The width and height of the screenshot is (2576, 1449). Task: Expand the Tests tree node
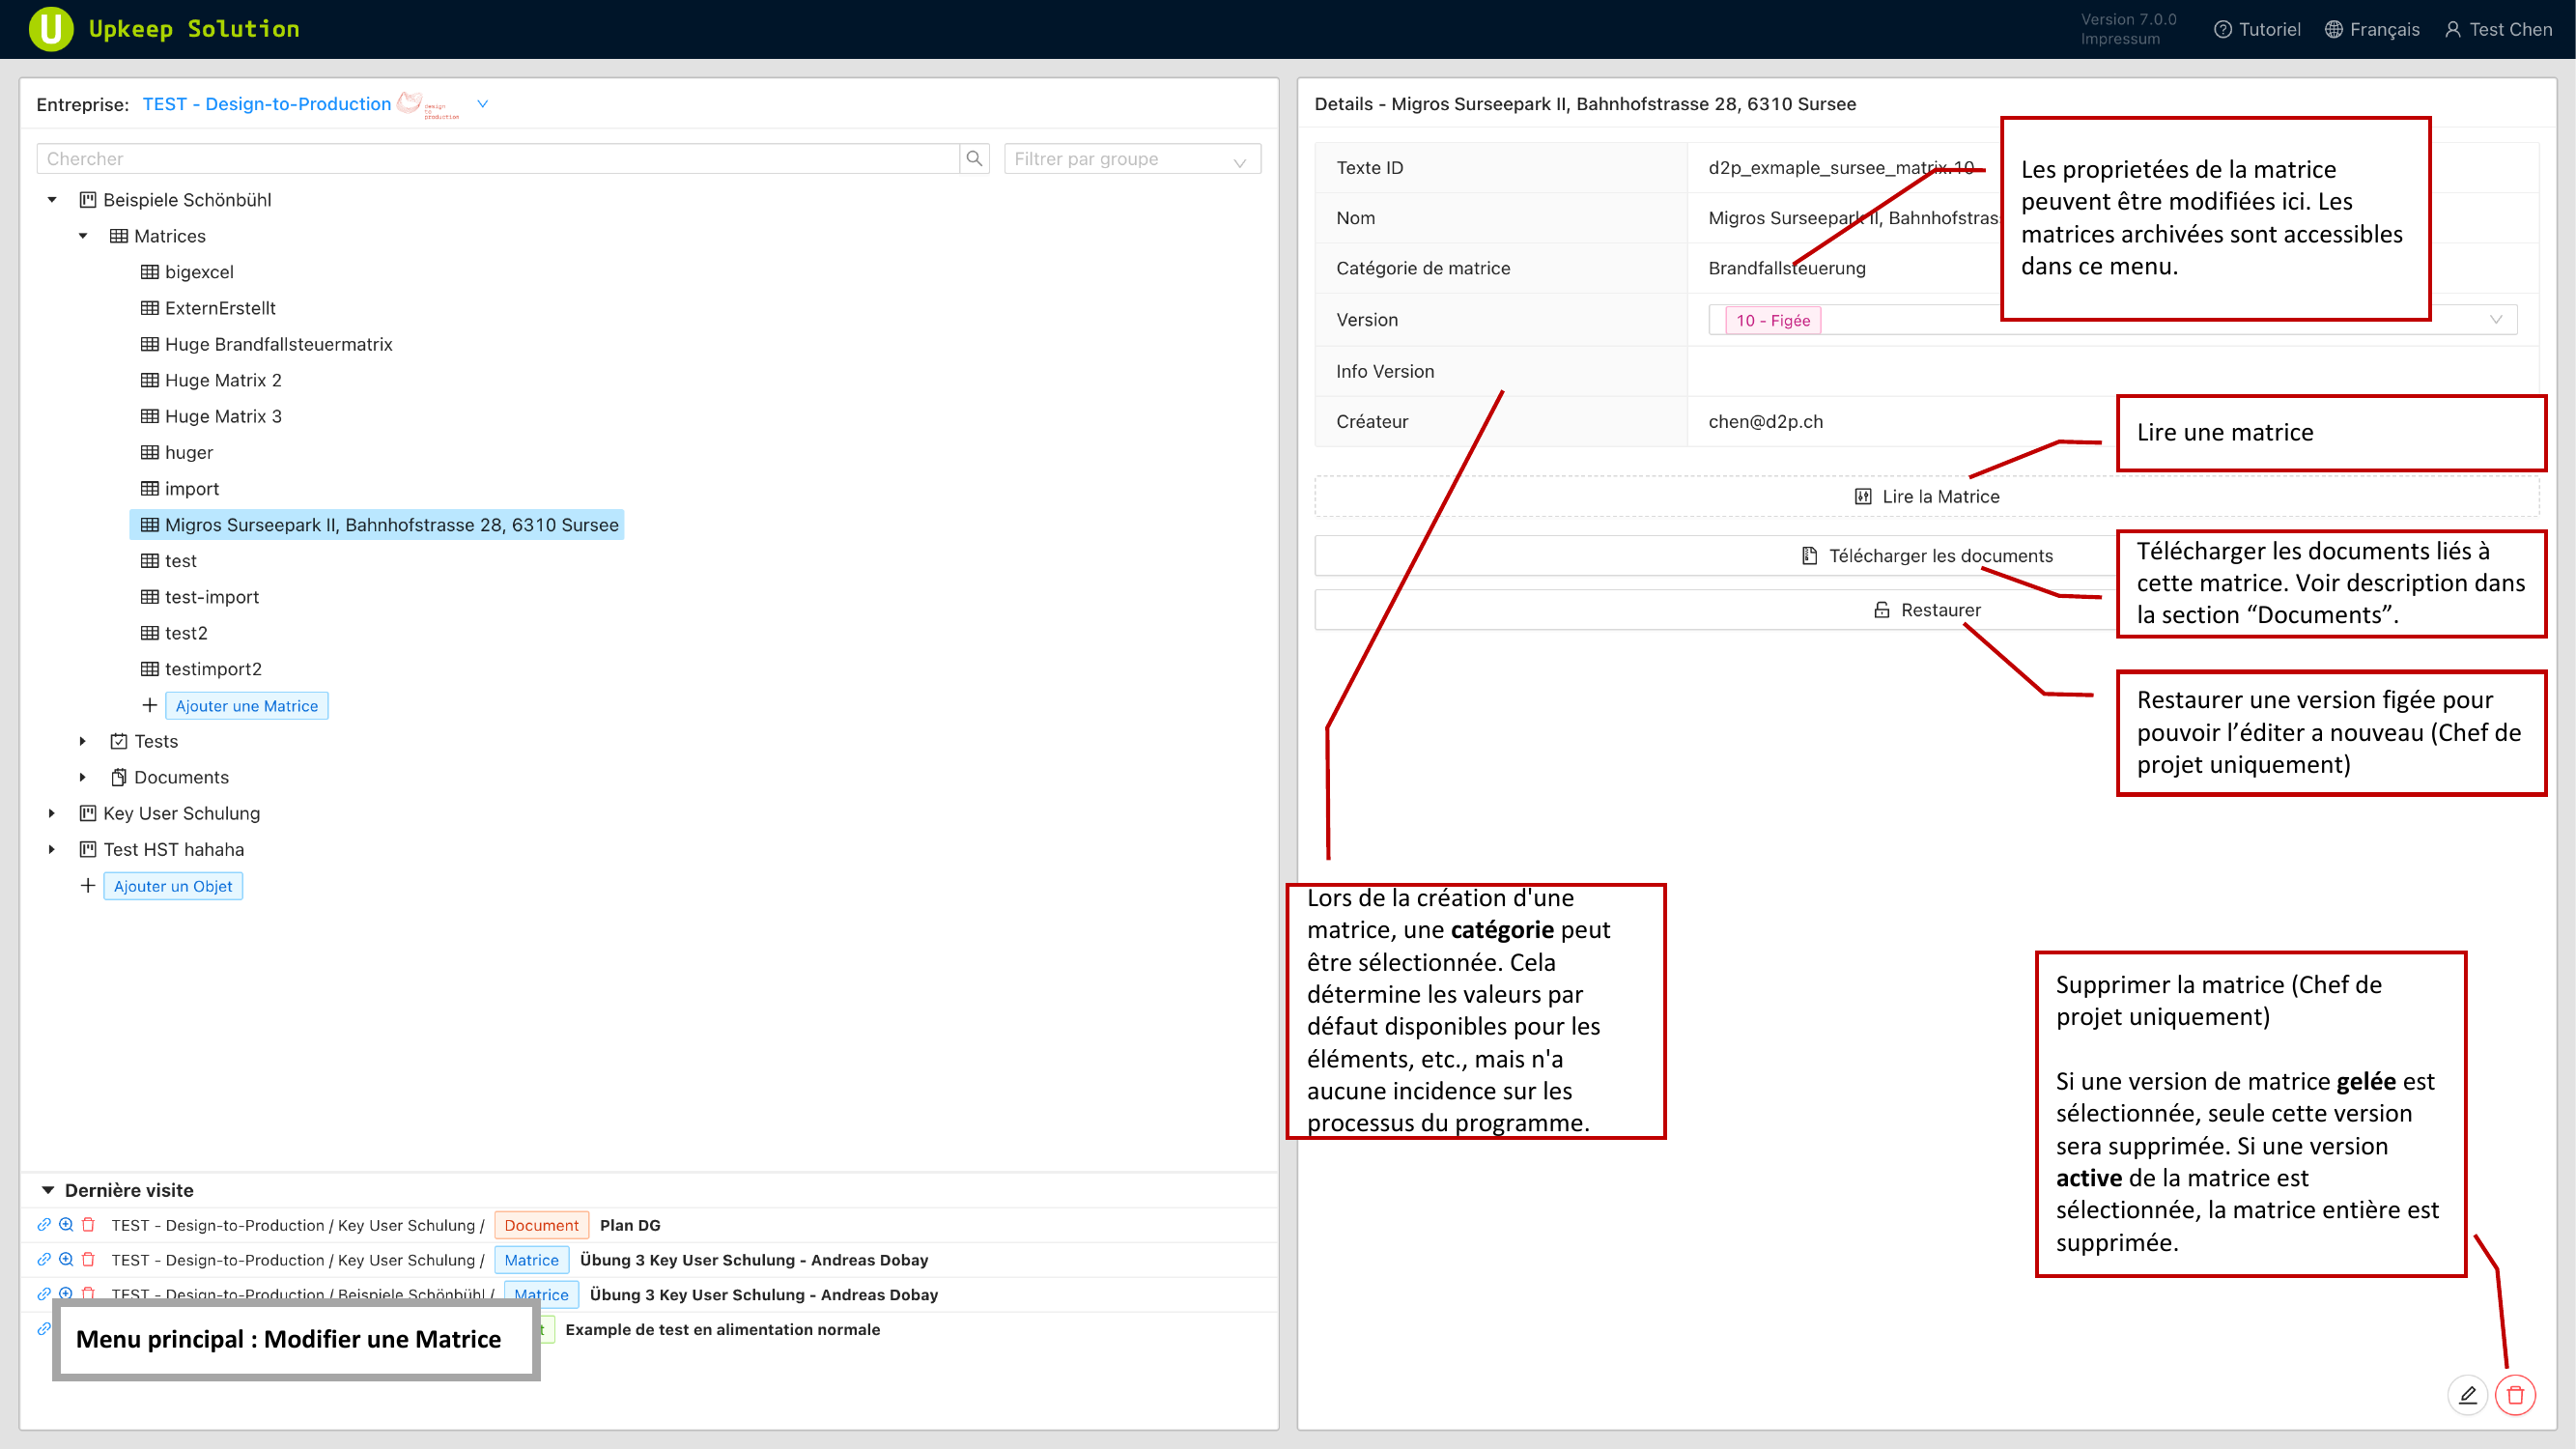83,741
